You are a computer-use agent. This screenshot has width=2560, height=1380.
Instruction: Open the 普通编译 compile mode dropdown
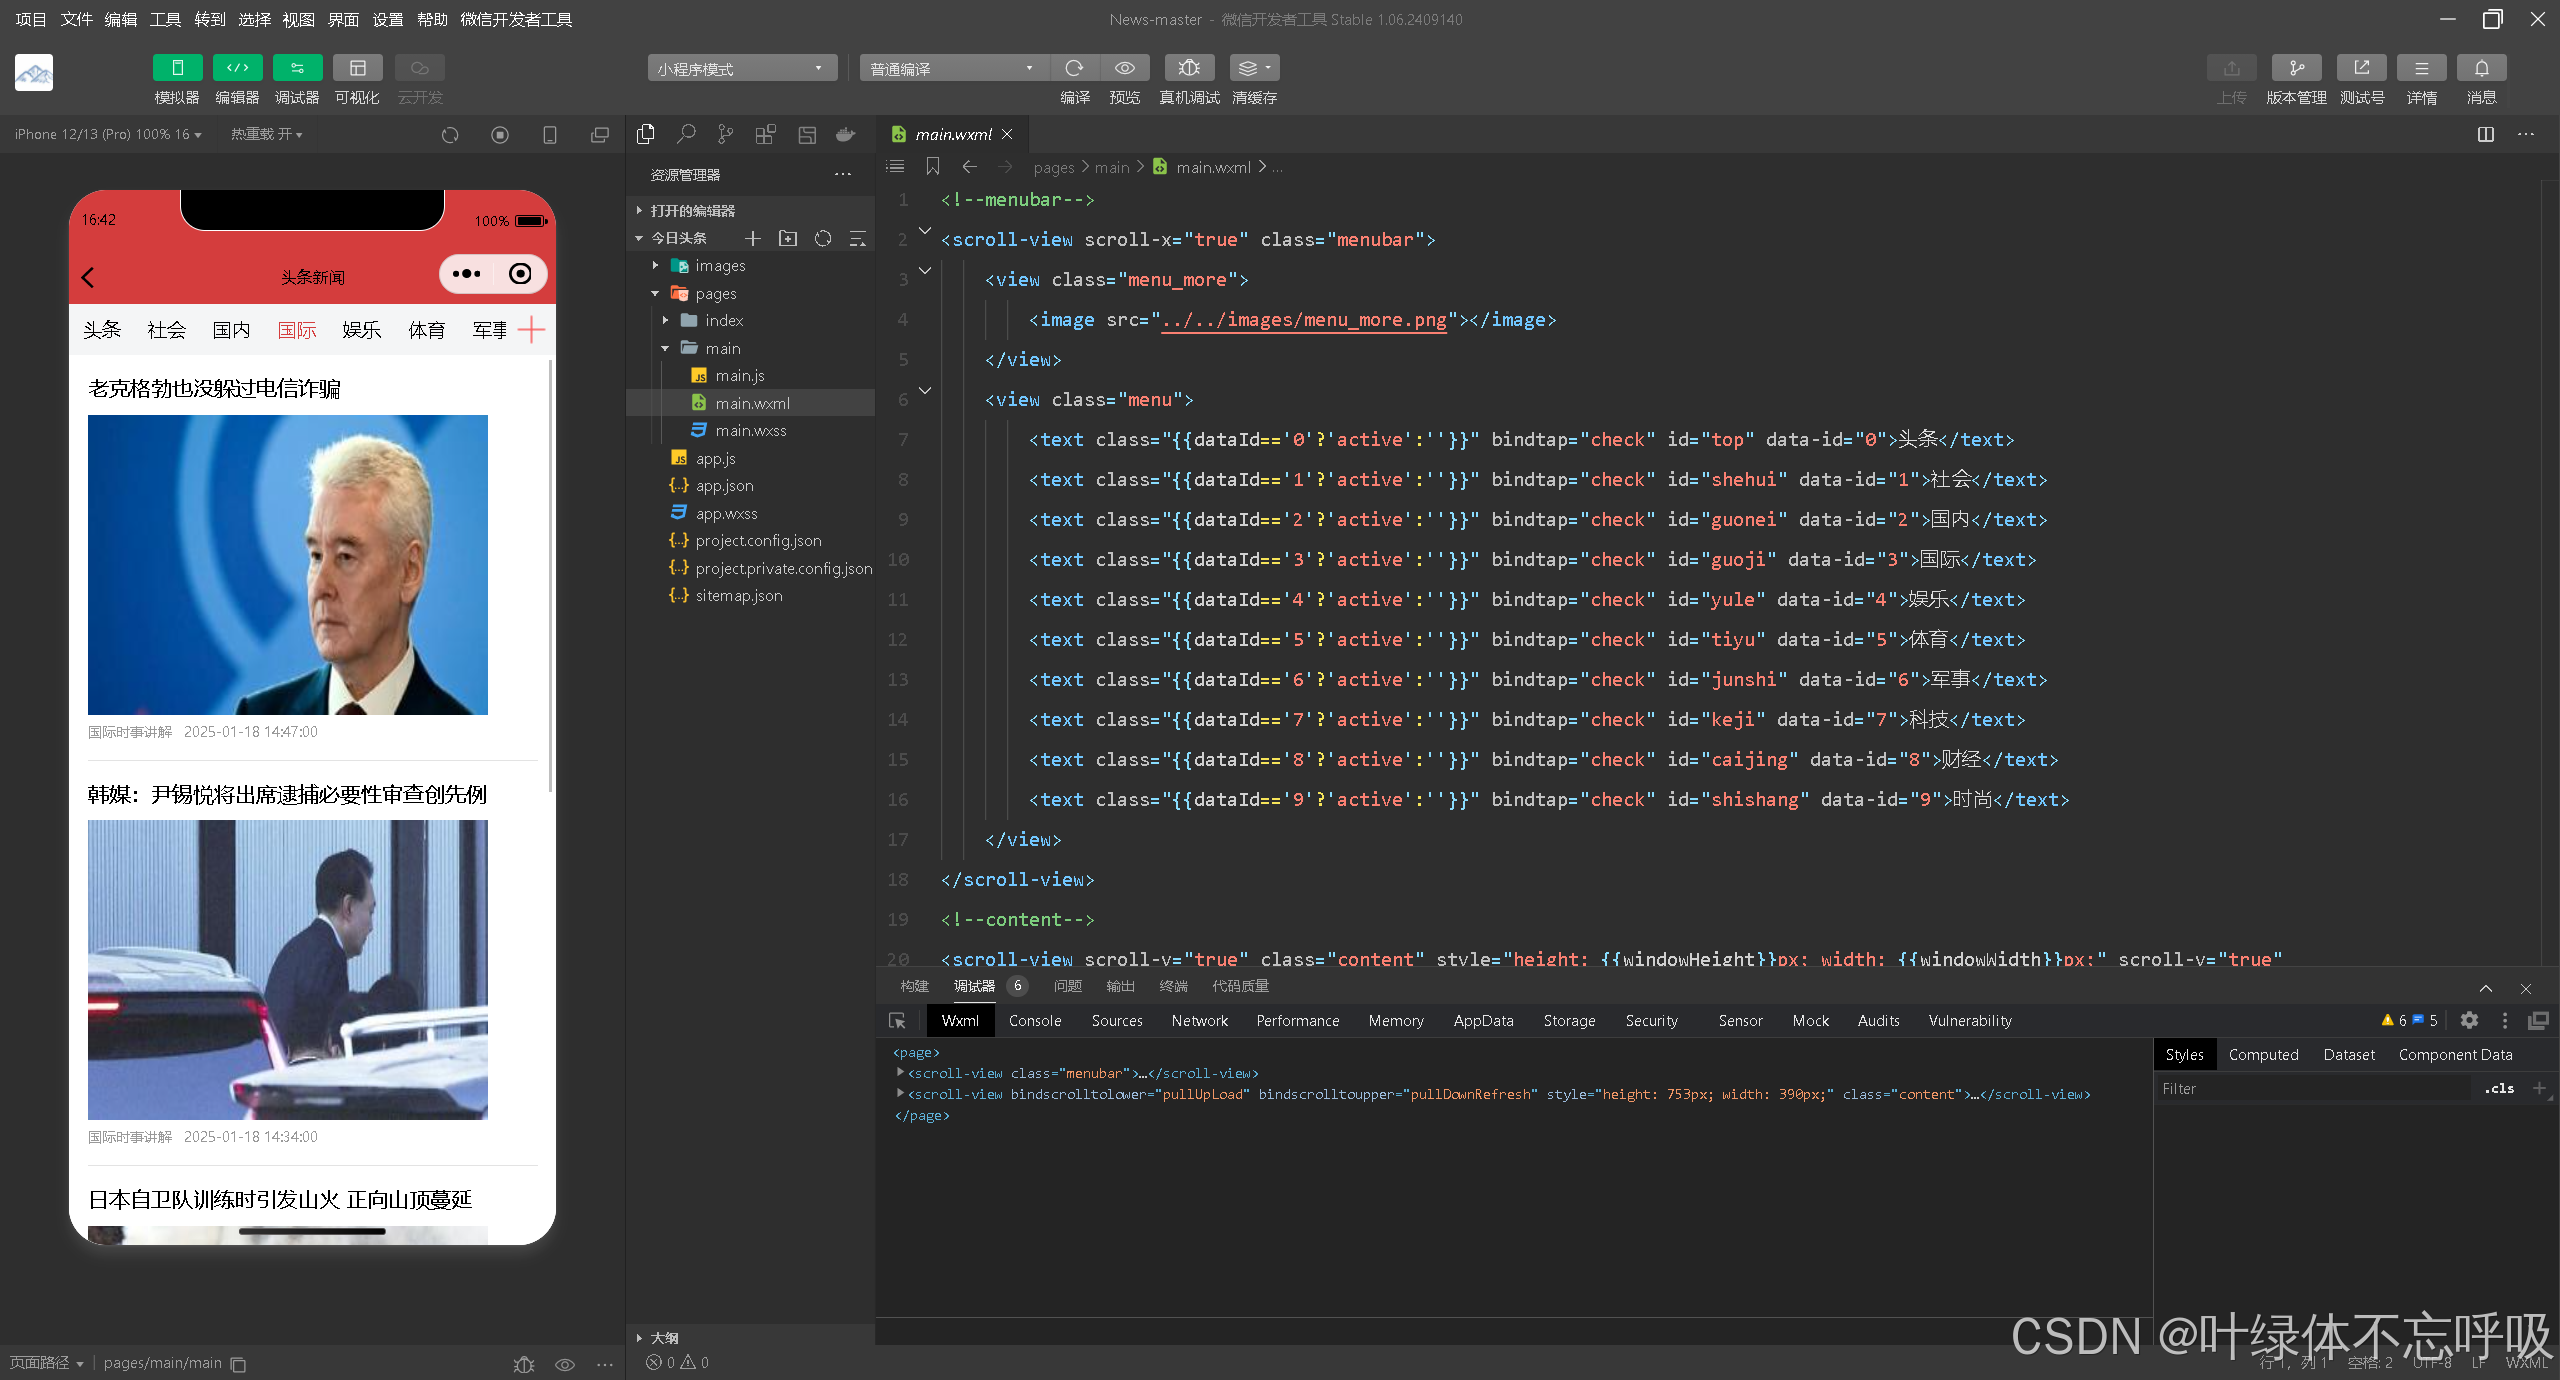pyautogui.click(x=953, y=68)
